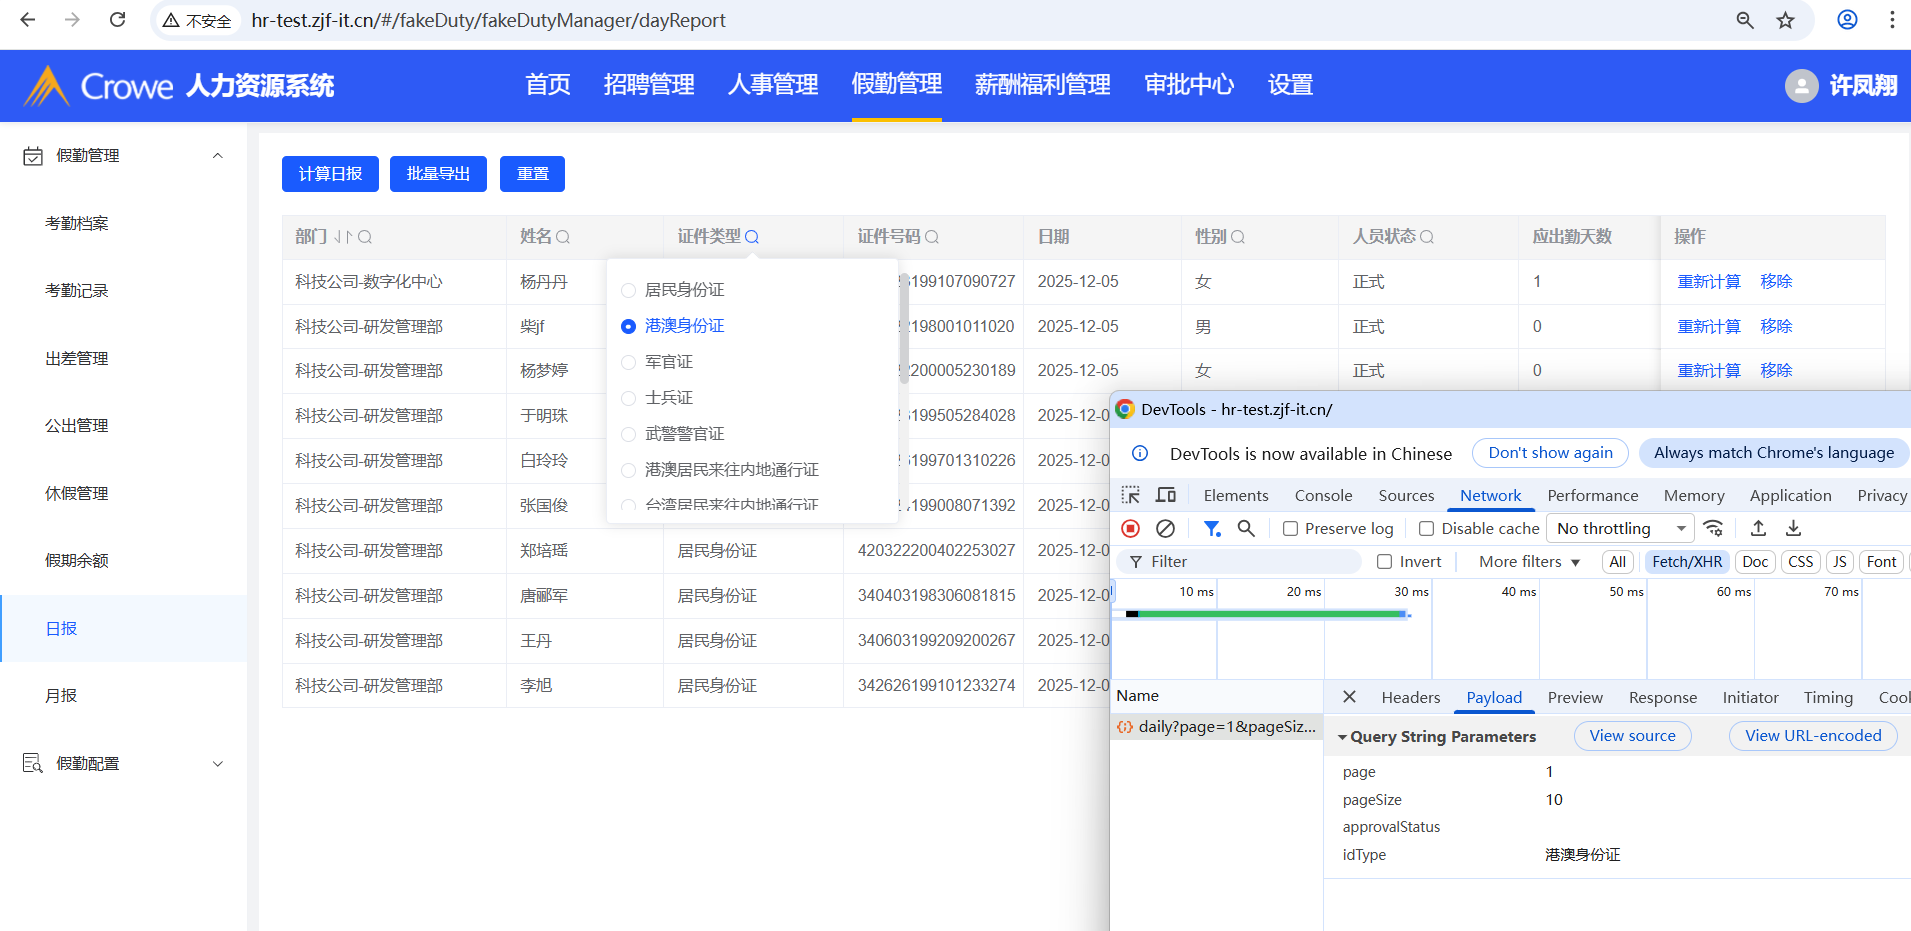Screen dimensions: 1911x931
Task: Enable the Preserve log checkbox
Action: pos(1291,528)
